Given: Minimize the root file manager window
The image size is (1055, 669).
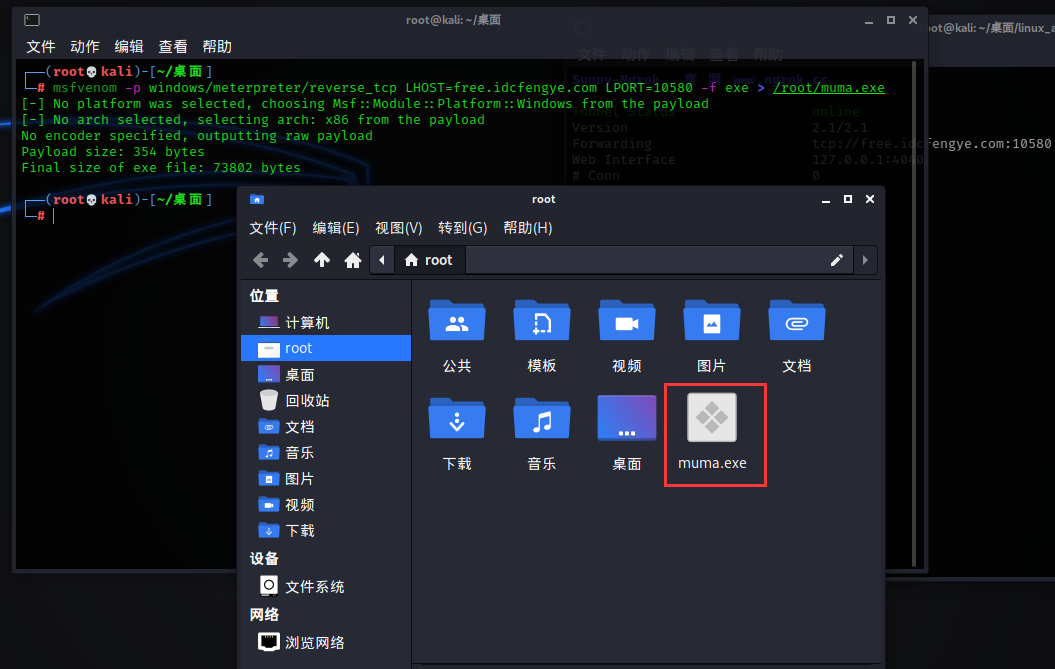Looking at the screenshot, I should (826, 200).
